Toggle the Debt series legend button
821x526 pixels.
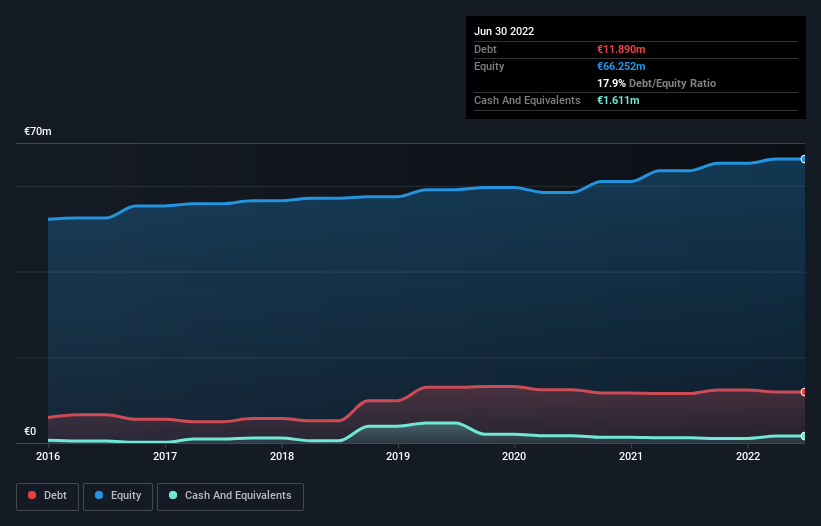[x=48, y=496]
